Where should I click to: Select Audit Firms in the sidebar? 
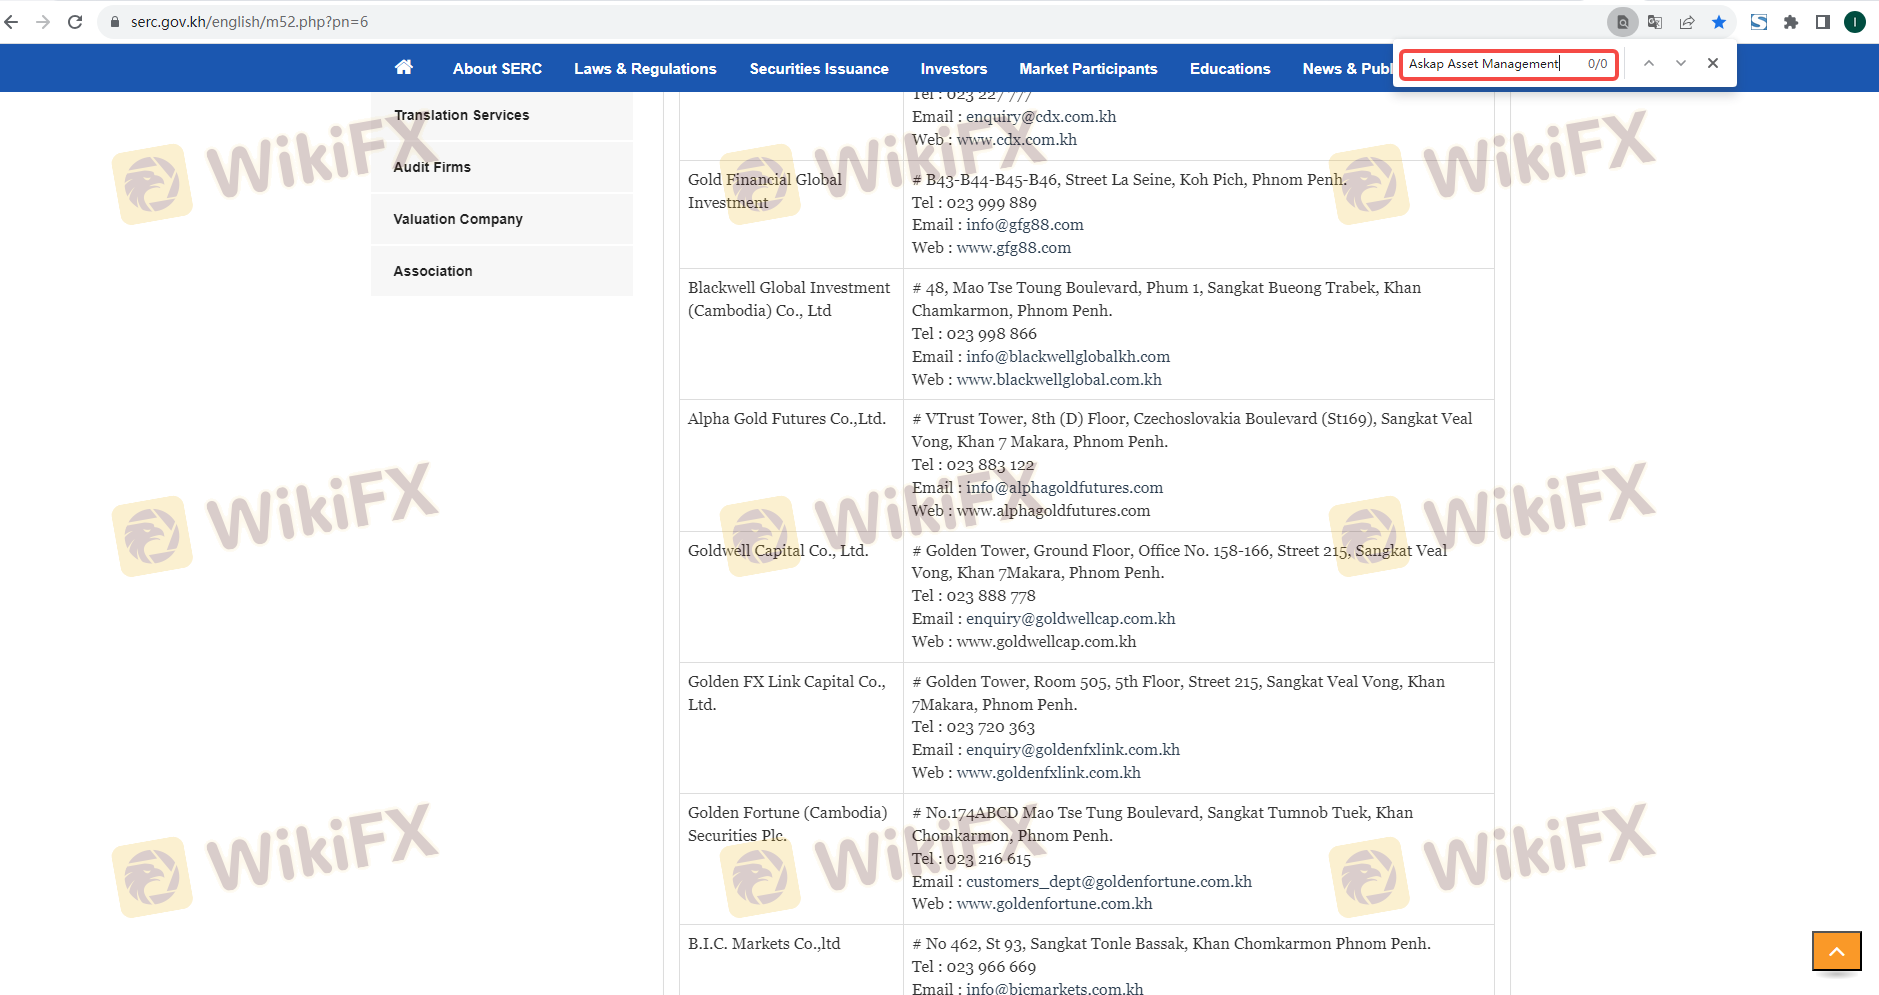(x=432, y=167)
